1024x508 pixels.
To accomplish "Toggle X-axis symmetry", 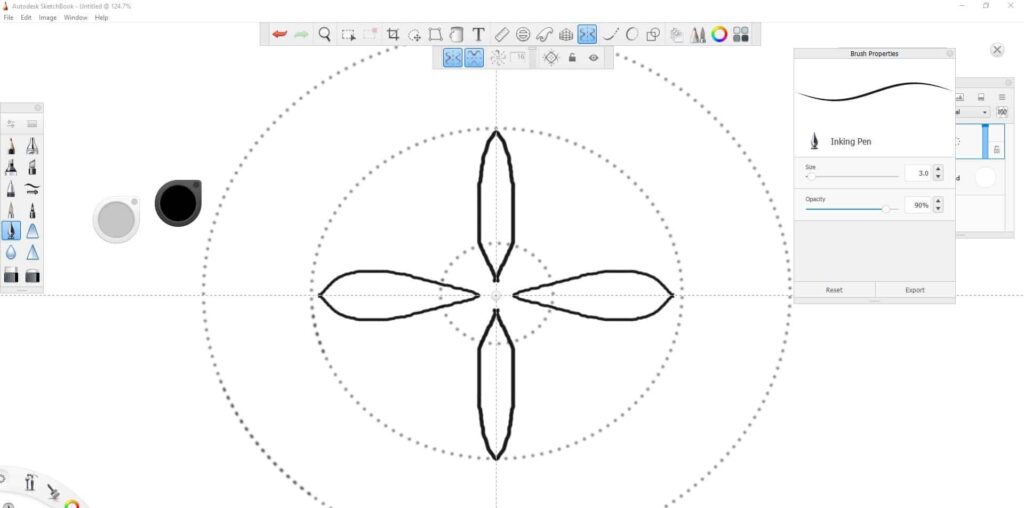I will pyautogui.click(x=474, y=57).
